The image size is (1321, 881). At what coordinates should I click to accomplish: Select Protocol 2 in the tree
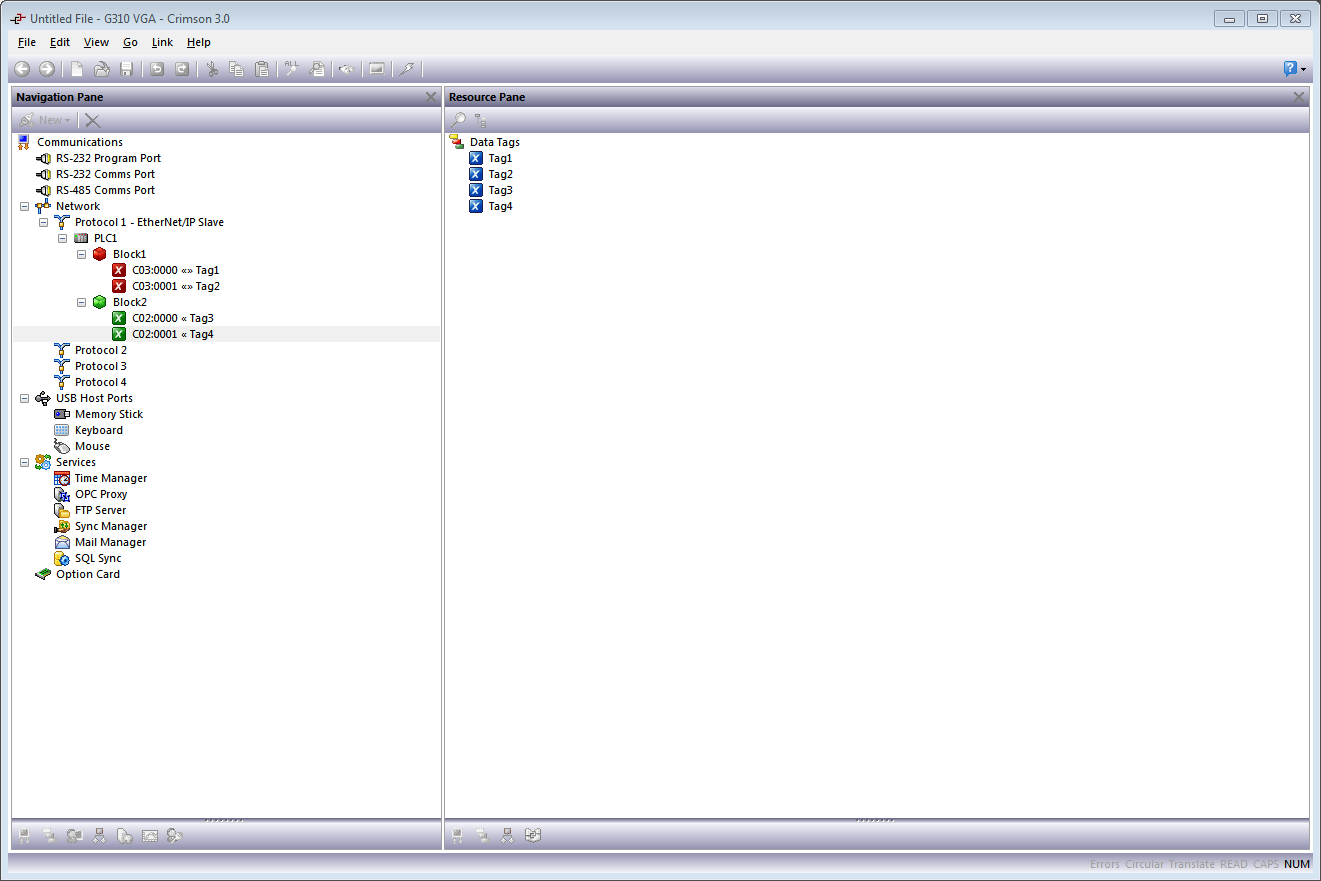[x=101, y=350]
